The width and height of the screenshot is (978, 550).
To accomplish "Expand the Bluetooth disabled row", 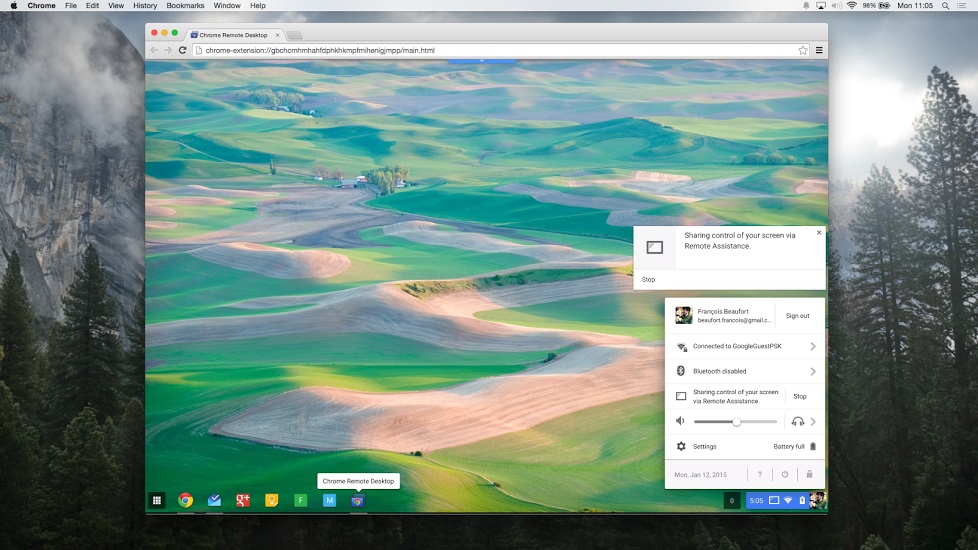I will tap(745, 371).
